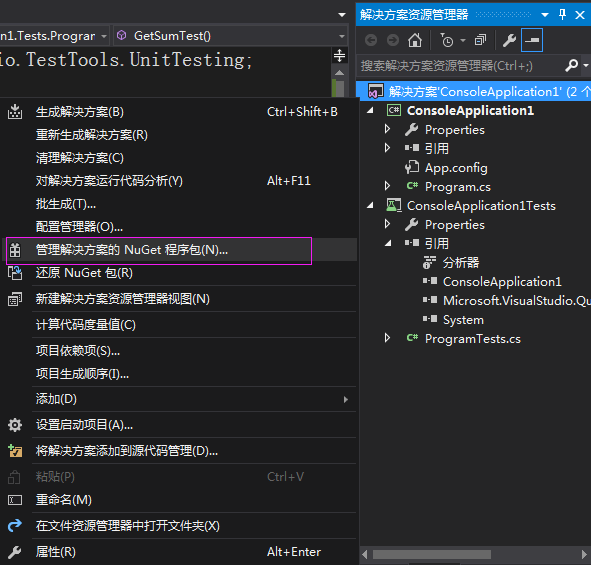
Task: Open 批生成(T)... menu entry
Action: (x=66, y=204)
